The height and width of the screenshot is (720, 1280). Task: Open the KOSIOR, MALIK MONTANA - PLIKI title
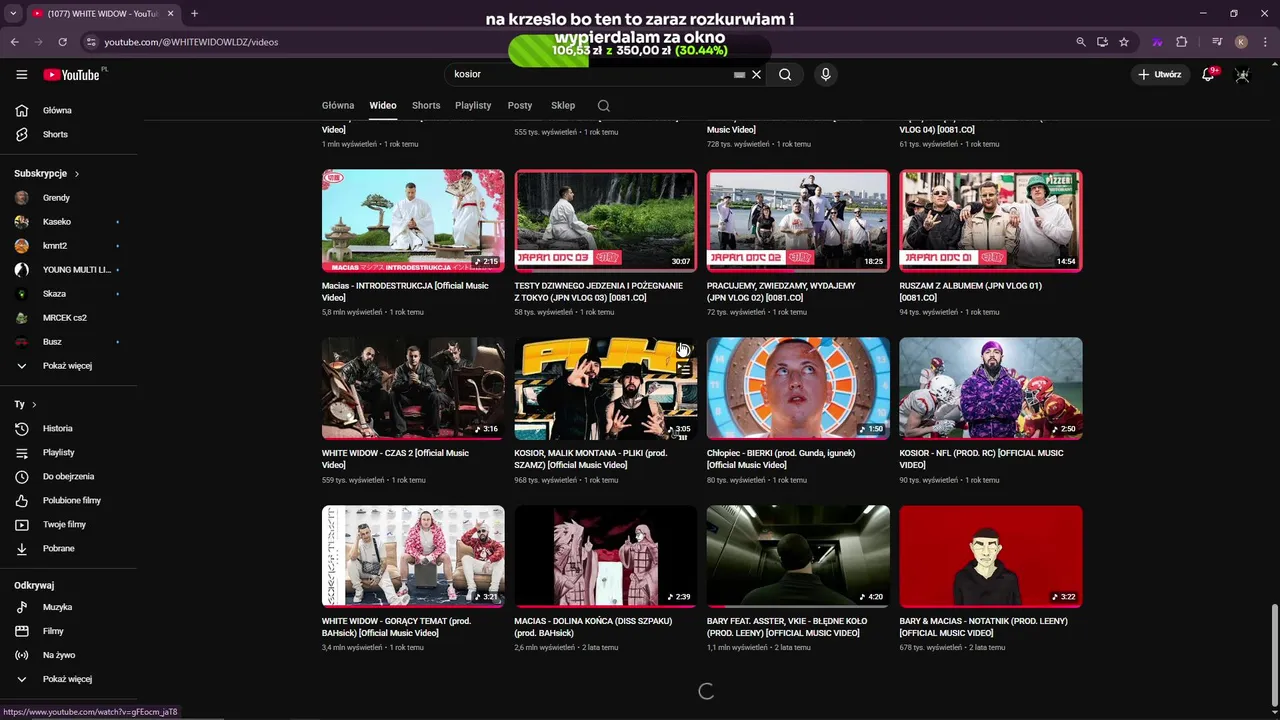click(591, 459)
